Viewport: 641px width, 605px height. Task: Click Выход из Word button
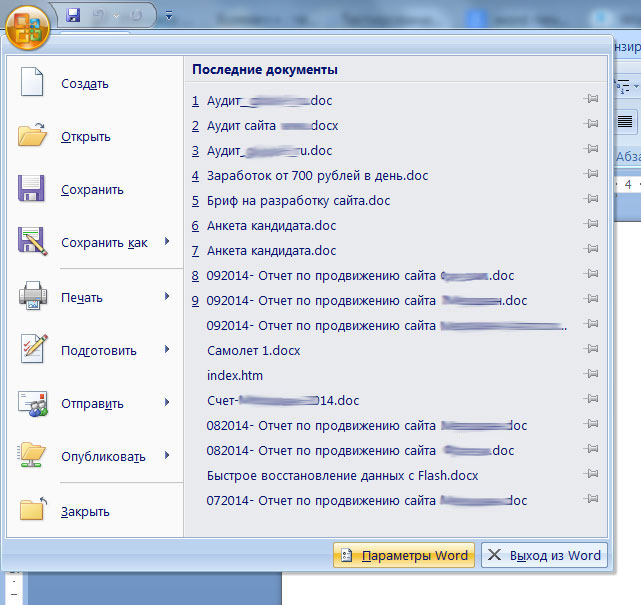tap(545, 555)
